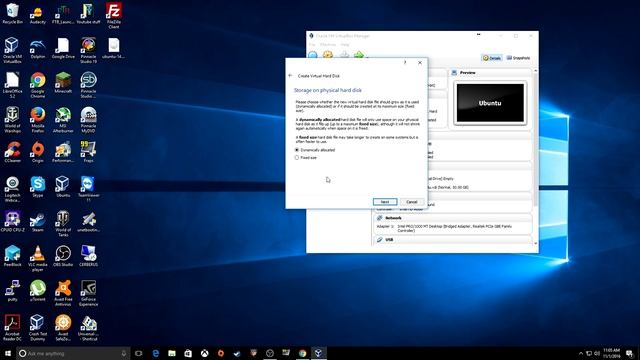Open the wizard's question mark help button
The height and width of the screenshot is (360, 640).
[405, 62]
